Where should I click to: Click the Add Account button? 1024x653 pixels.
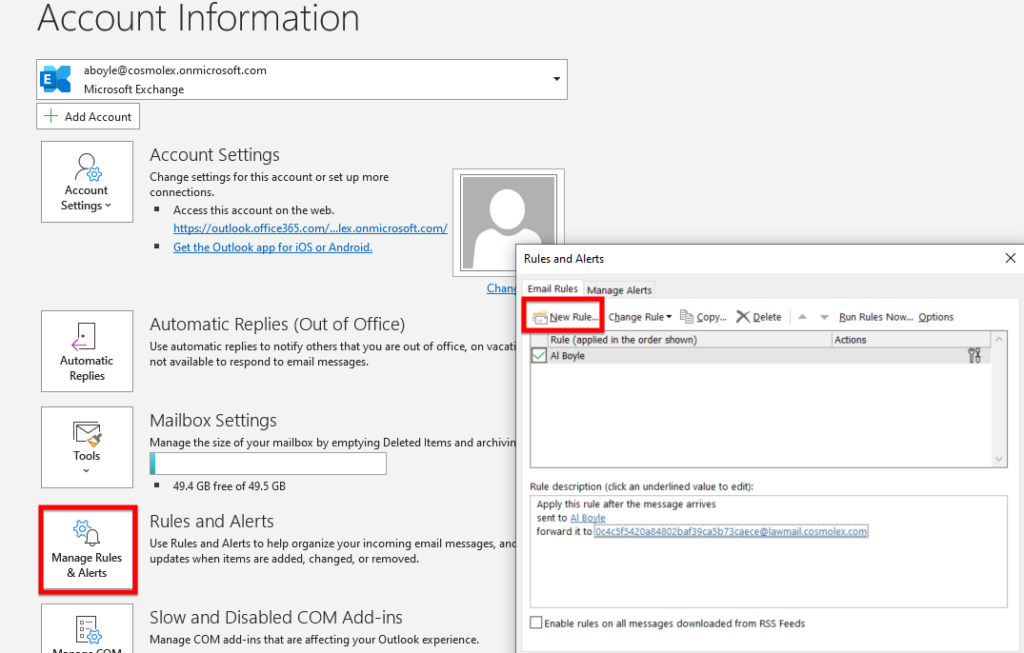tap(87, 116)
